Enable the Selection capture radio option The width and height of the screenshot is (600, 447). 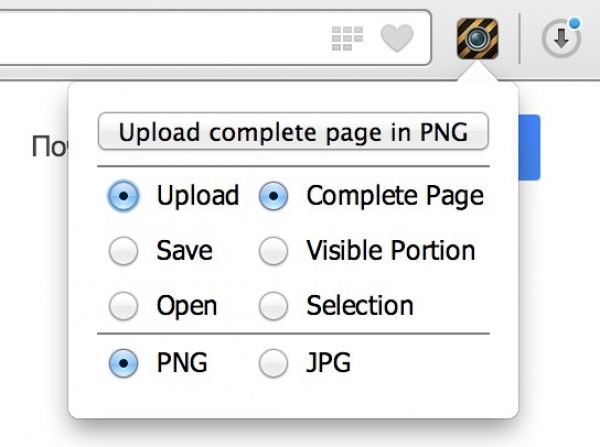pos(273,305)
